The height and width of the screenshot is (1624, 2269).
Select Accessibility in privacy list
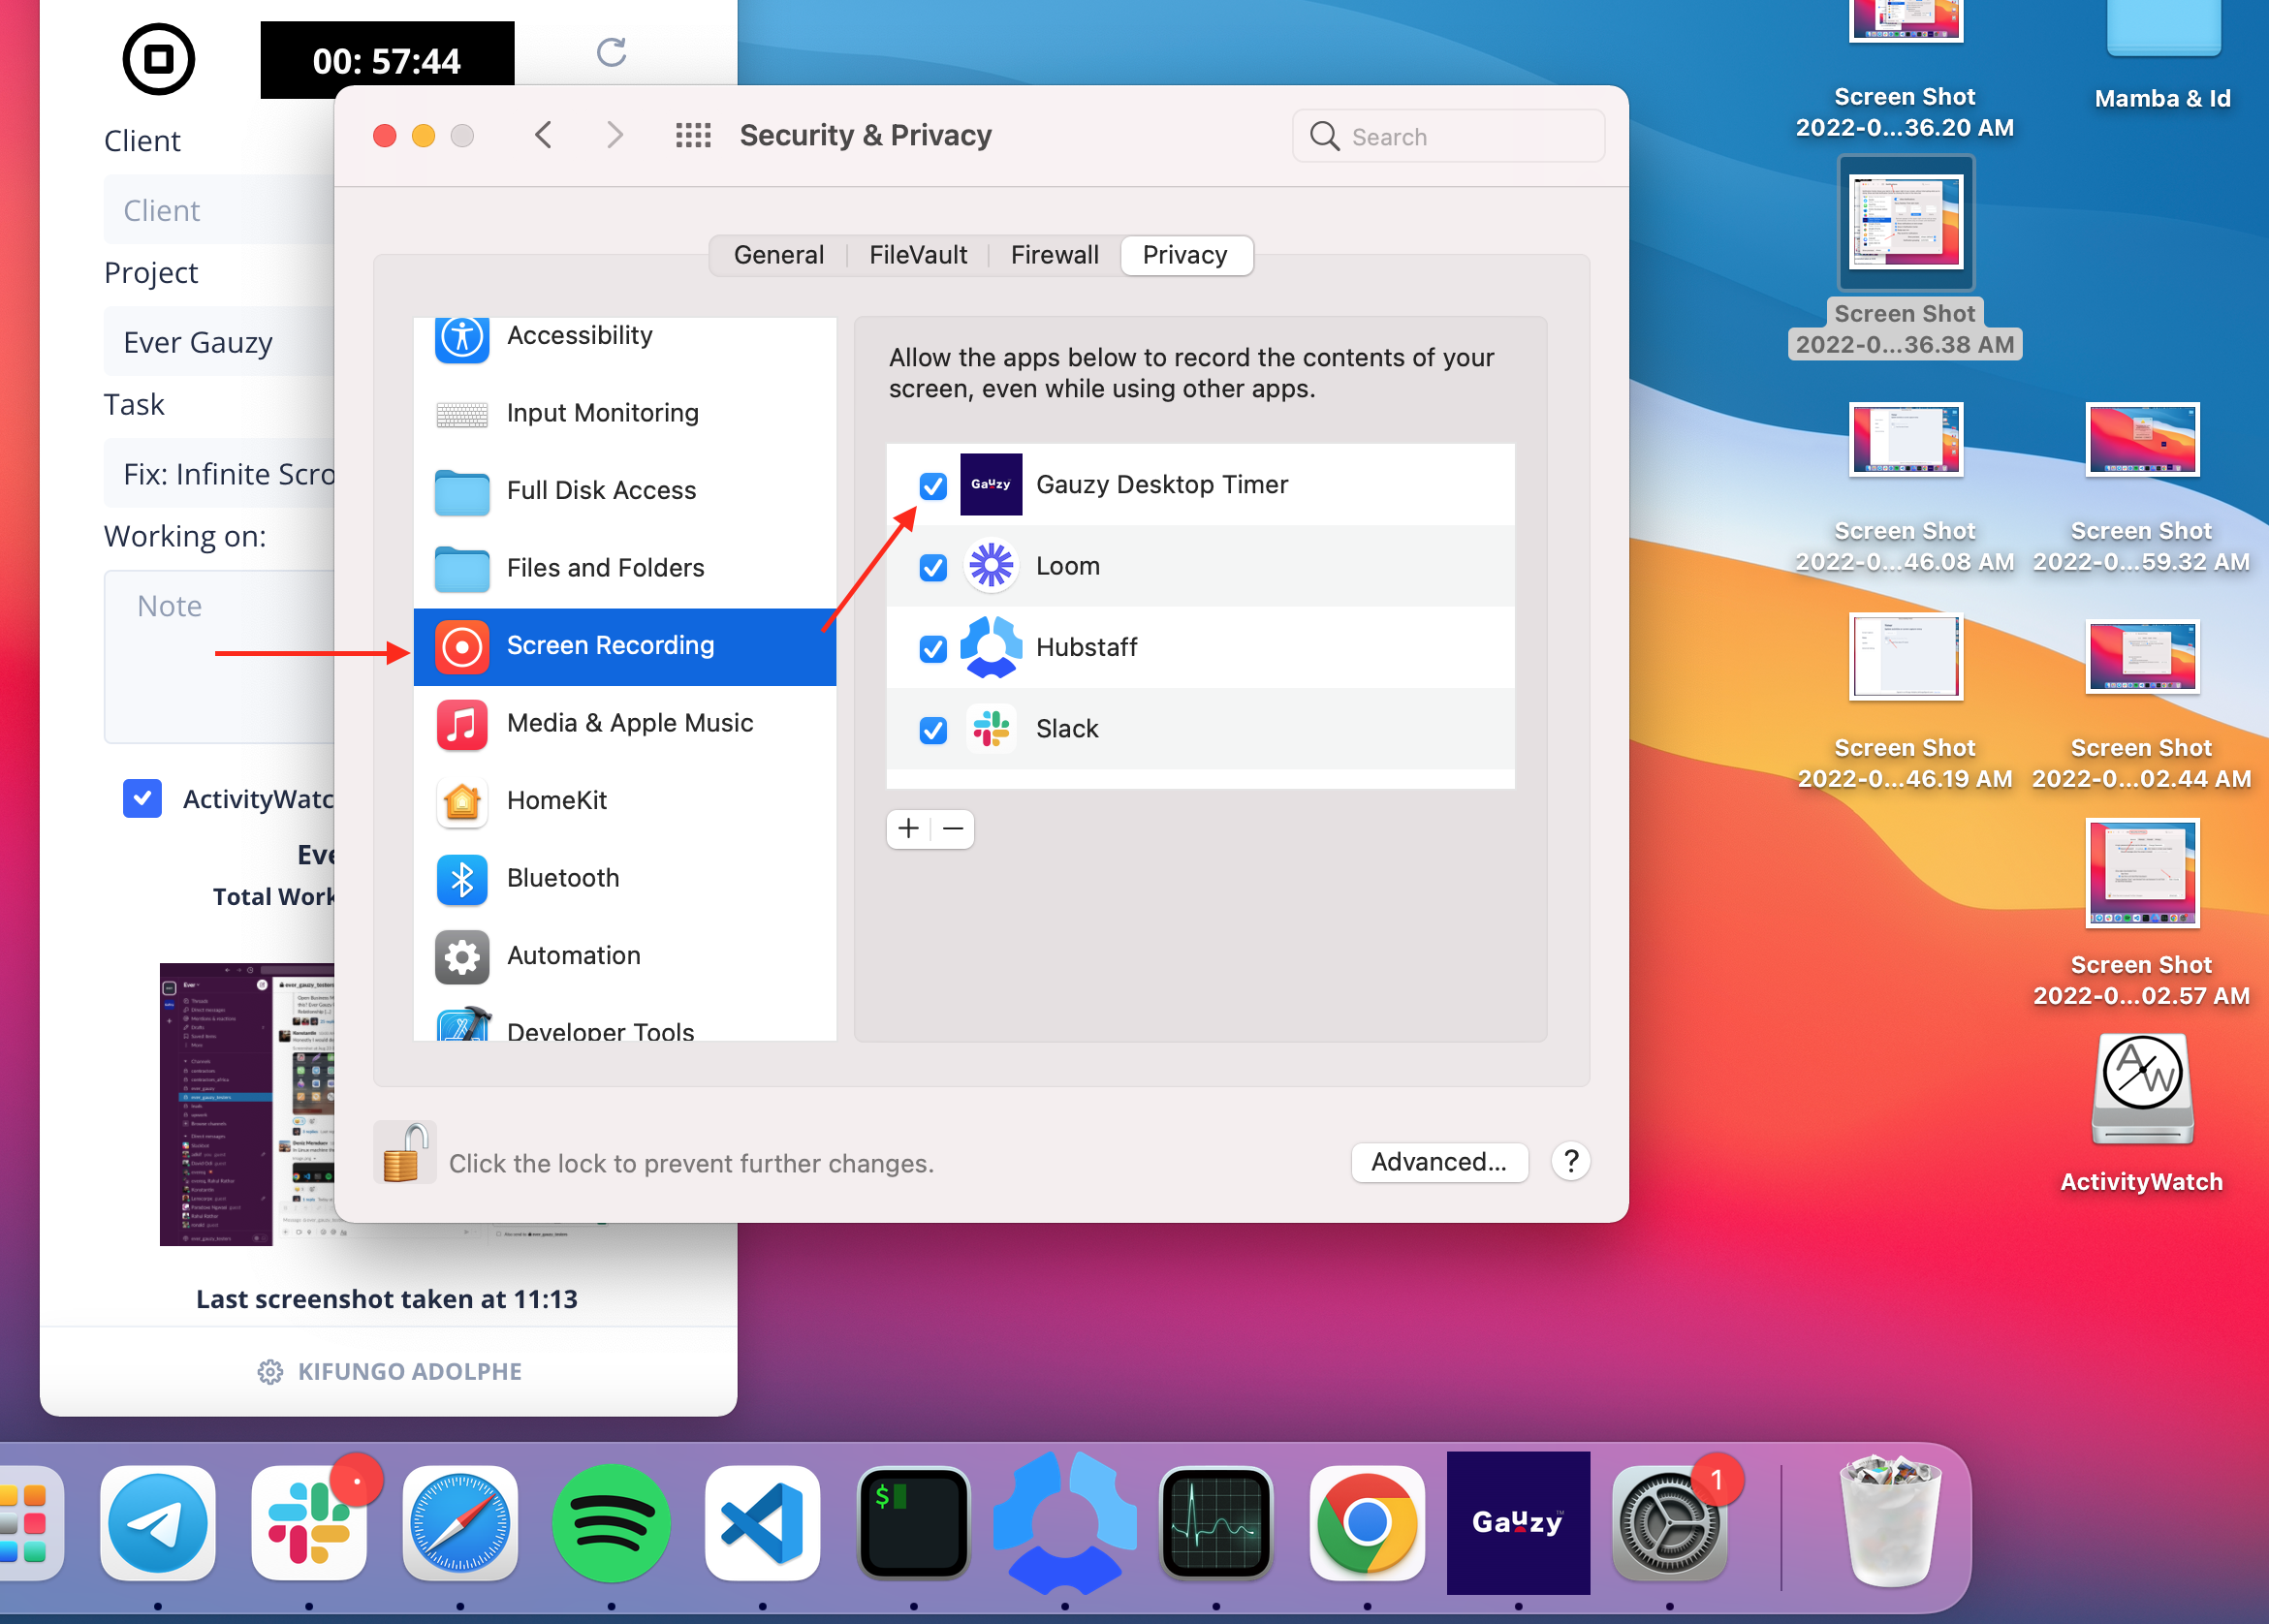[x=625, y=336]
